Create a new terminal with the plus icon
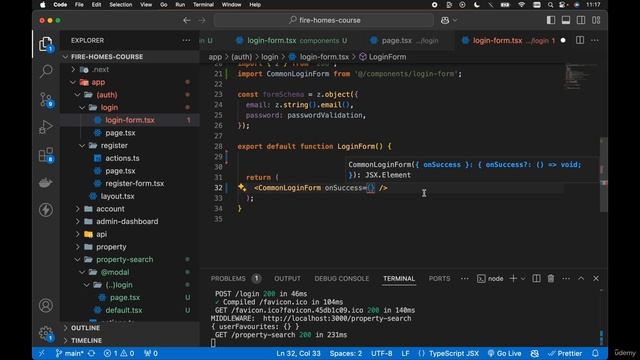This screenshot has width=640, height=360. pos(513,278)
